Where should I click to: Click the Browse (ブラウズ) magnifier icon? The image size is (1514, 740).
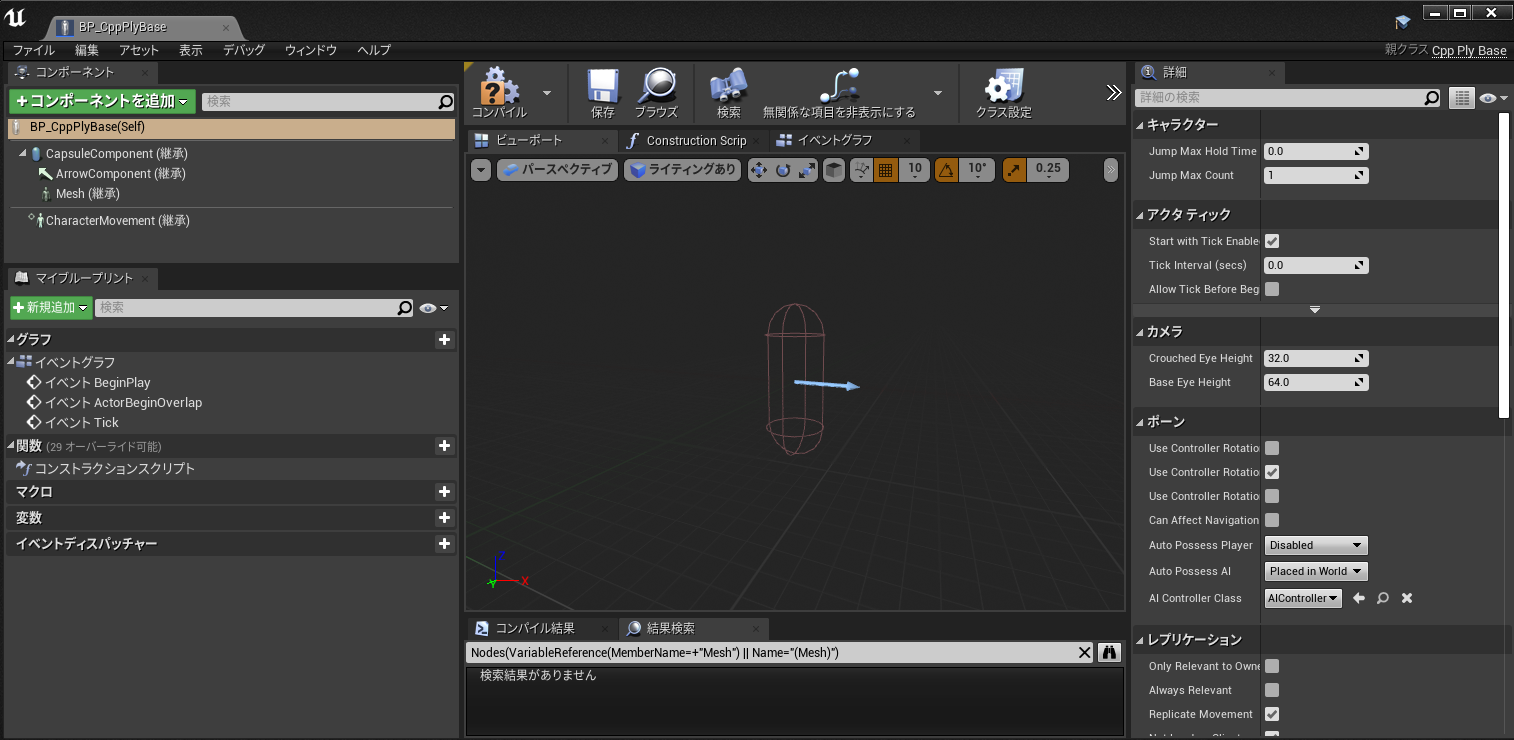coord(657,86)
